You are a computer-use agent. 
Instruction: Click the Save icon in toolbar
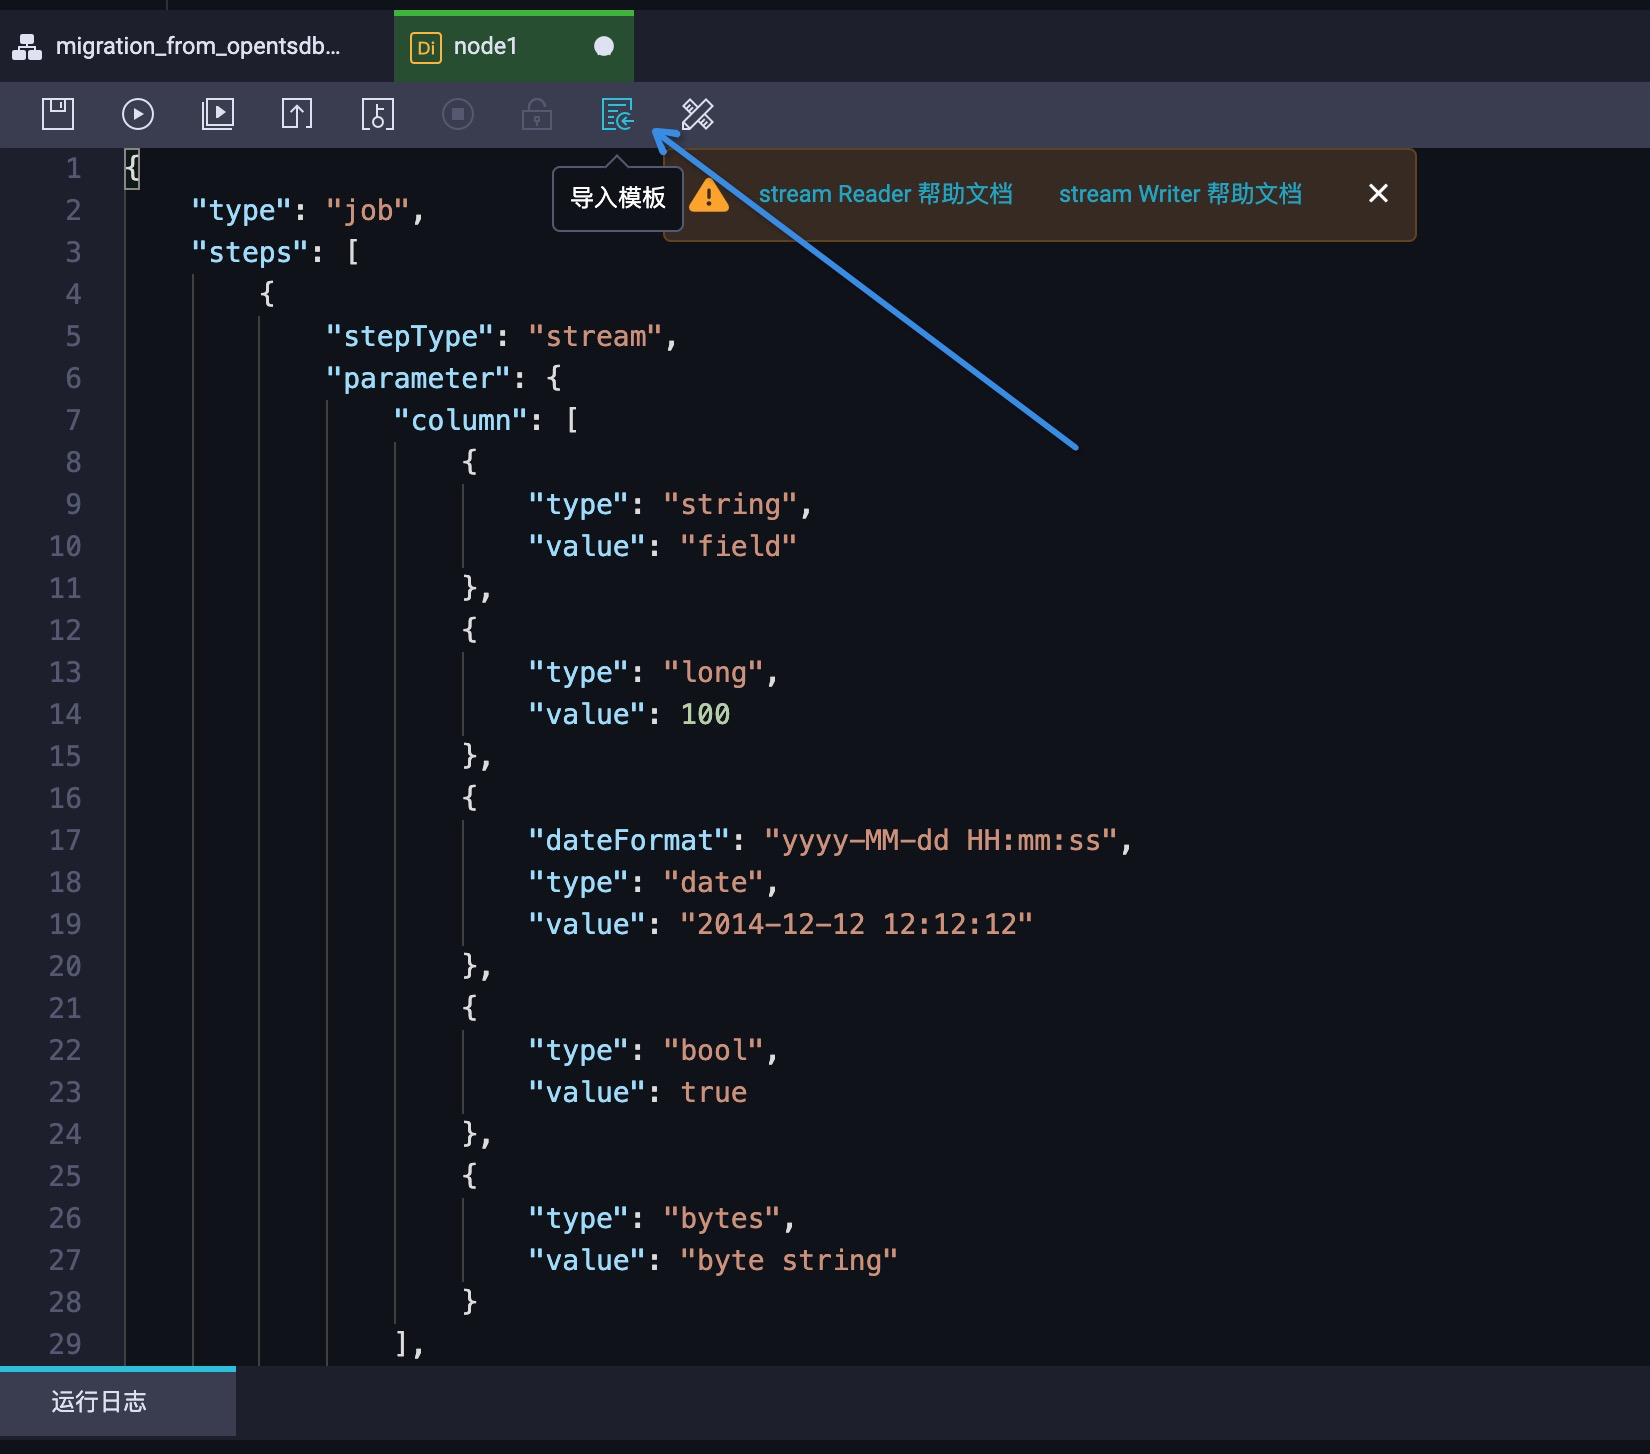tap(58, 114)
